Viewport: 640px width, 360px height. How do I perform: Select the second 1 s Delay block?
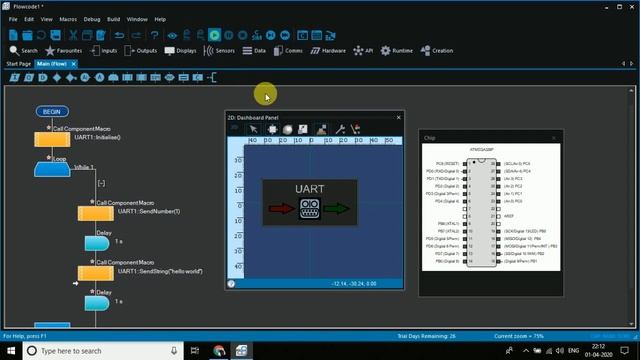pos(97,303)
